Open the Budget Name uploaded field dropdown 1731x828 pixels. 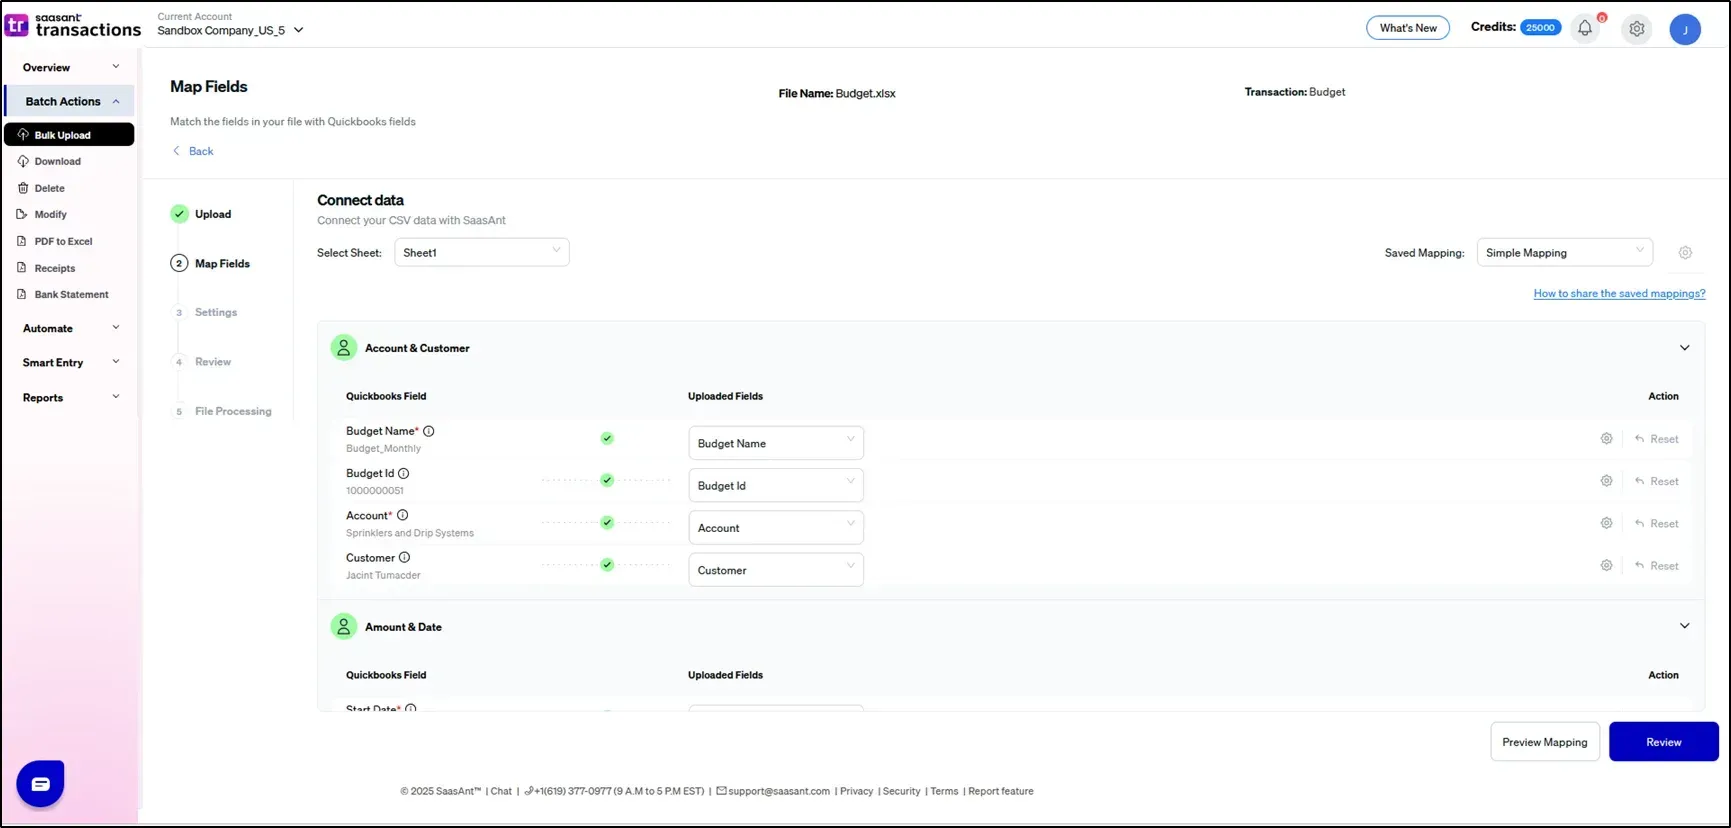click(776, 443)
